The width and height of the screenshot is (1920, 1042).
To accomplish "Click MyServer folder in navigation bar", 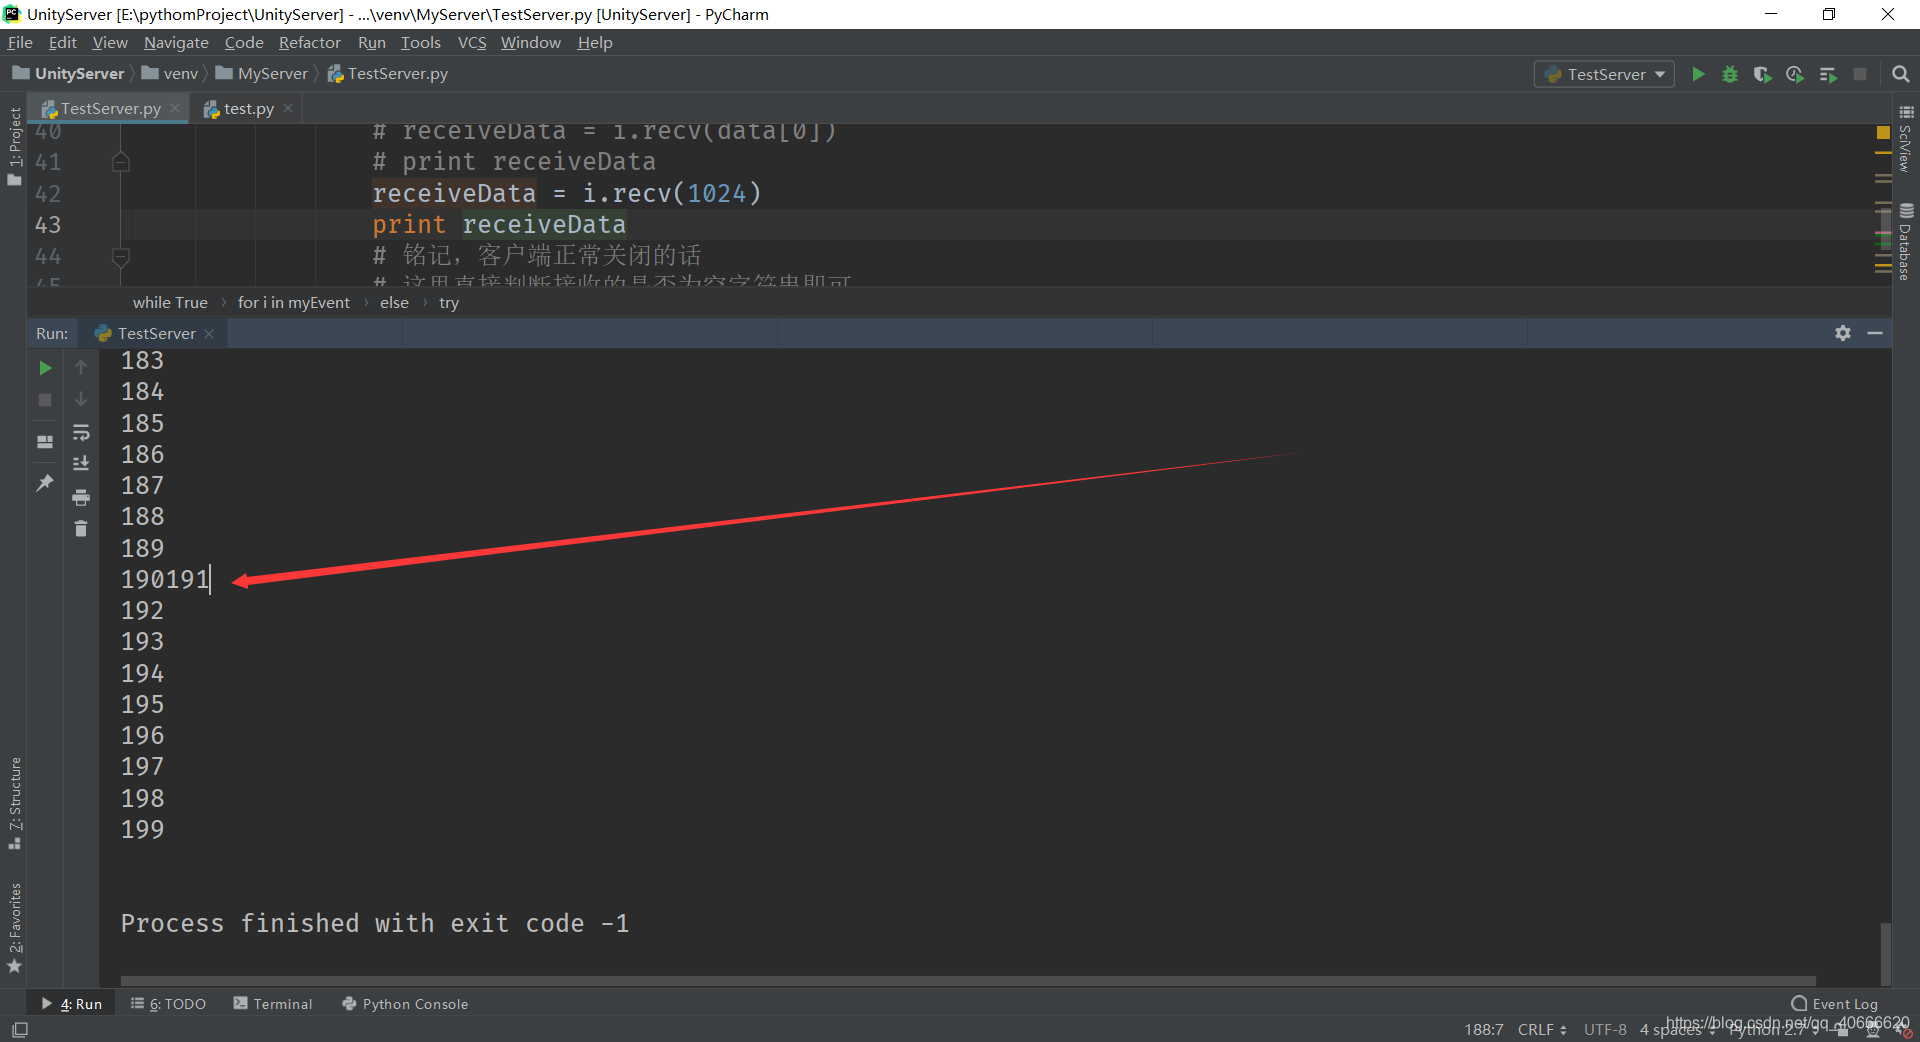I will click(262, 74).
